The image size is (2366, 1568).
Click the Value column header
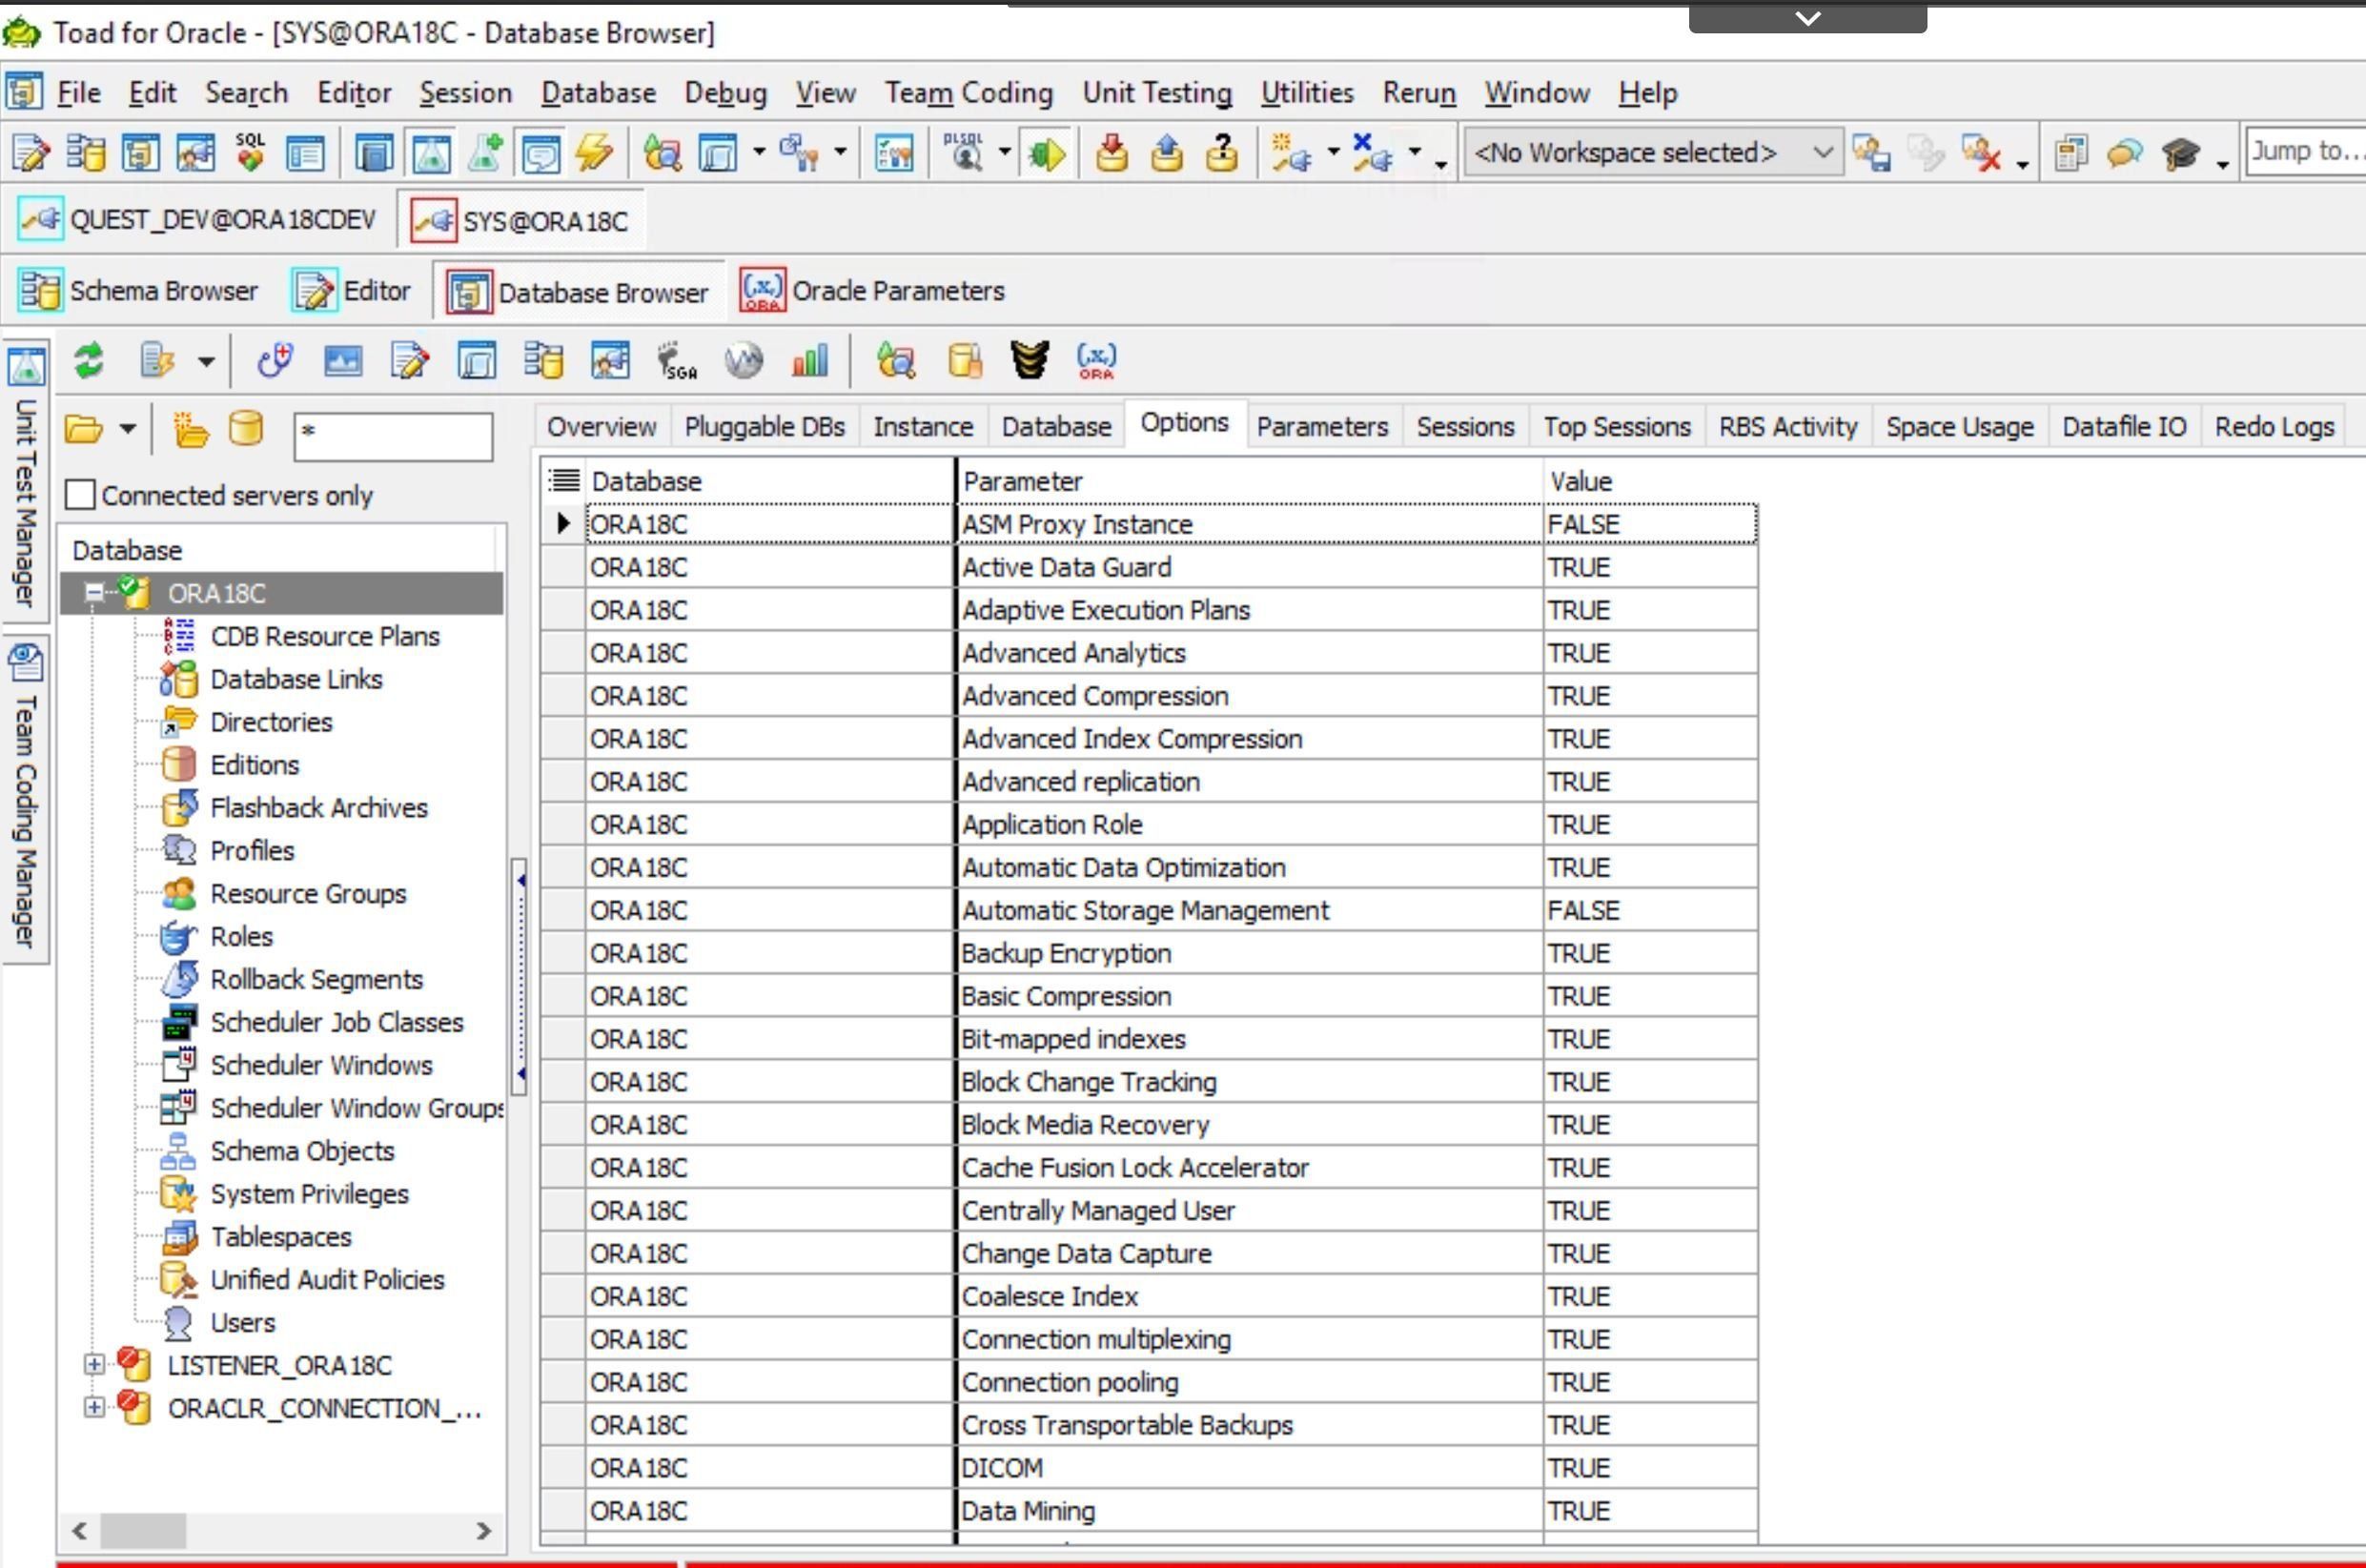point(1650,481)
